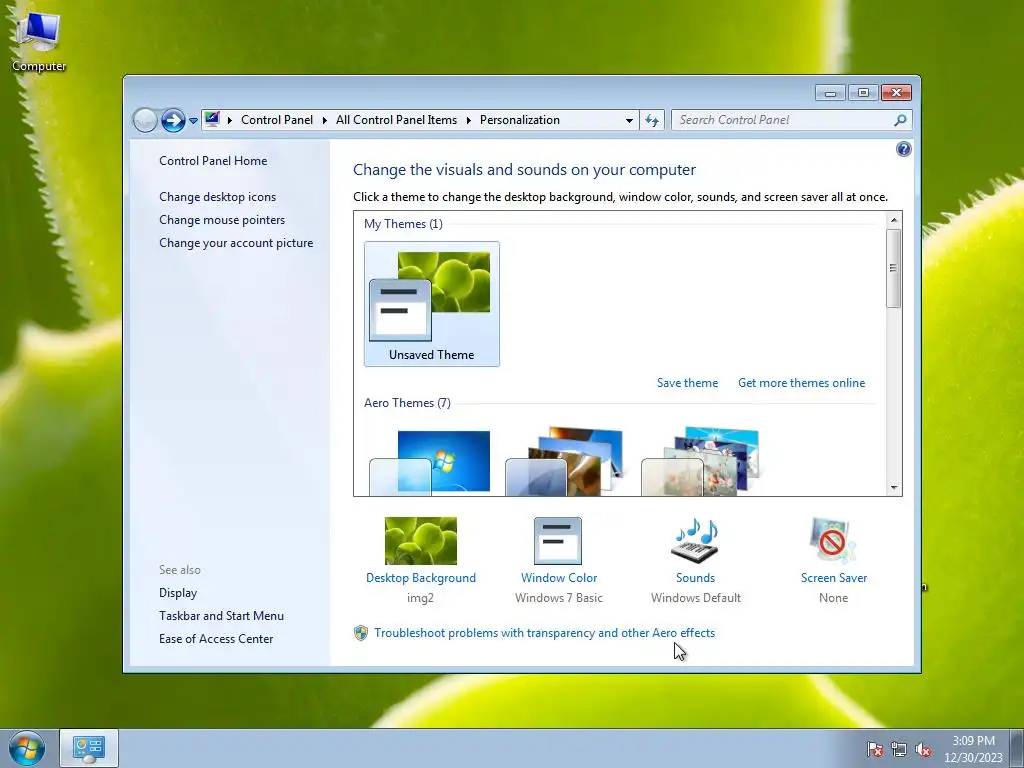Click Get more themes online
The image size is (1024, 768).
click(x=801, y=383)
